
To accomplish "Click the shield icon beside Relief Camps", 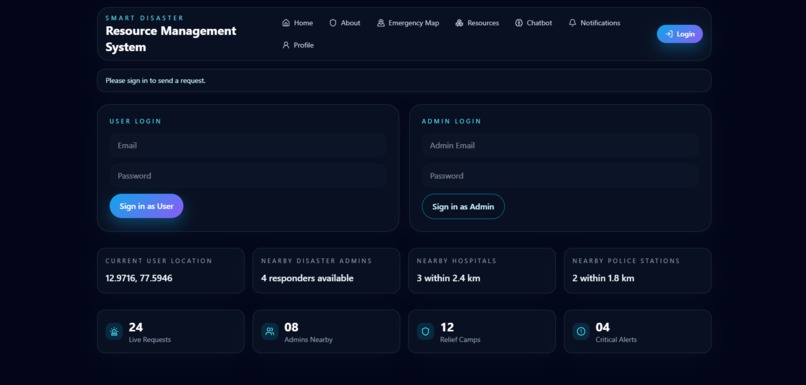I will pos(425,332).
